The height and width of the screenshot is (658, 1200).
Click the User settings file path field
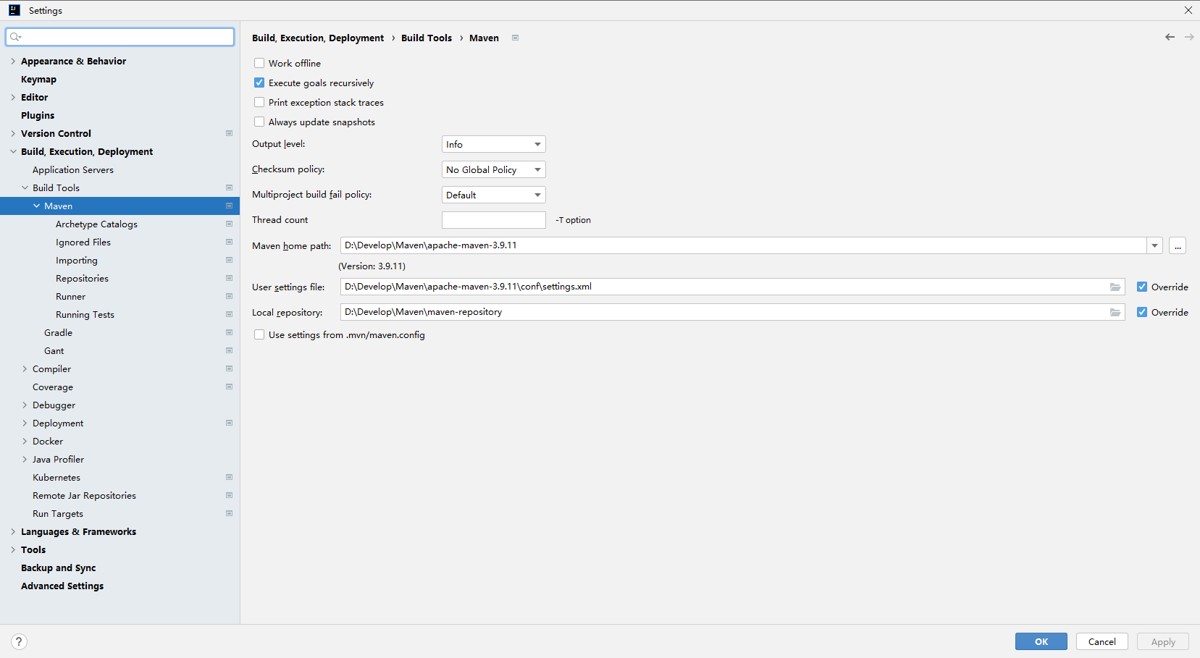coord(732,287)
